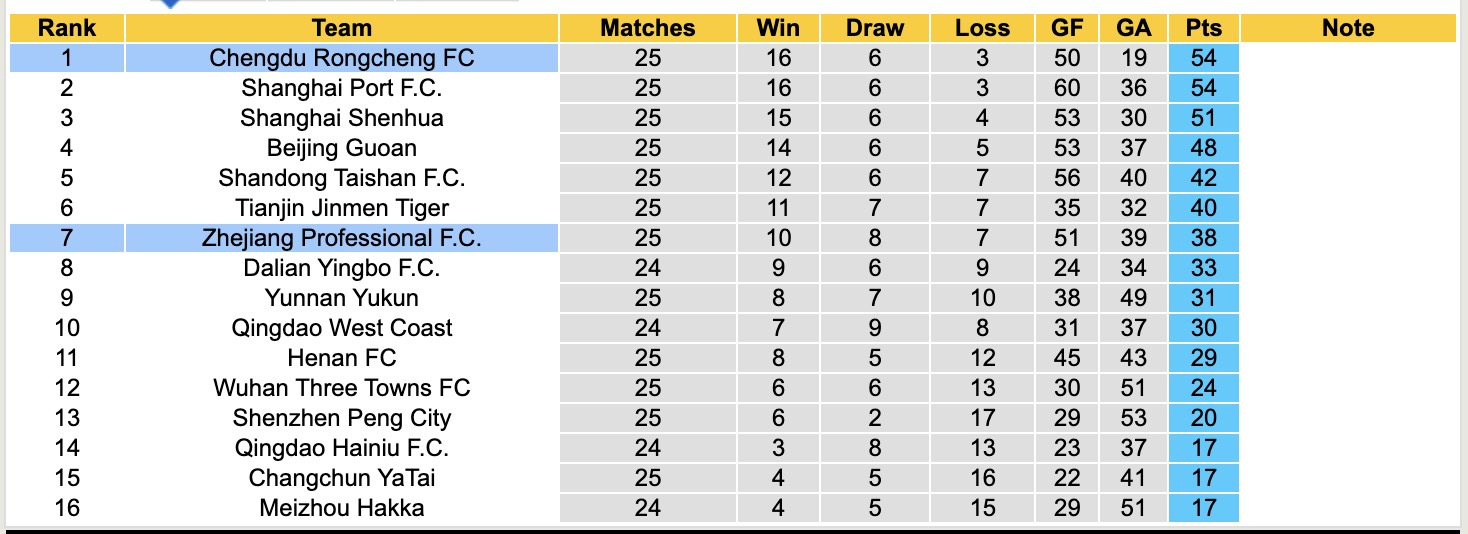The height and width of the screenshot is (534, 1468).
Task: Select the Draw column header
Action: (874, 28)
